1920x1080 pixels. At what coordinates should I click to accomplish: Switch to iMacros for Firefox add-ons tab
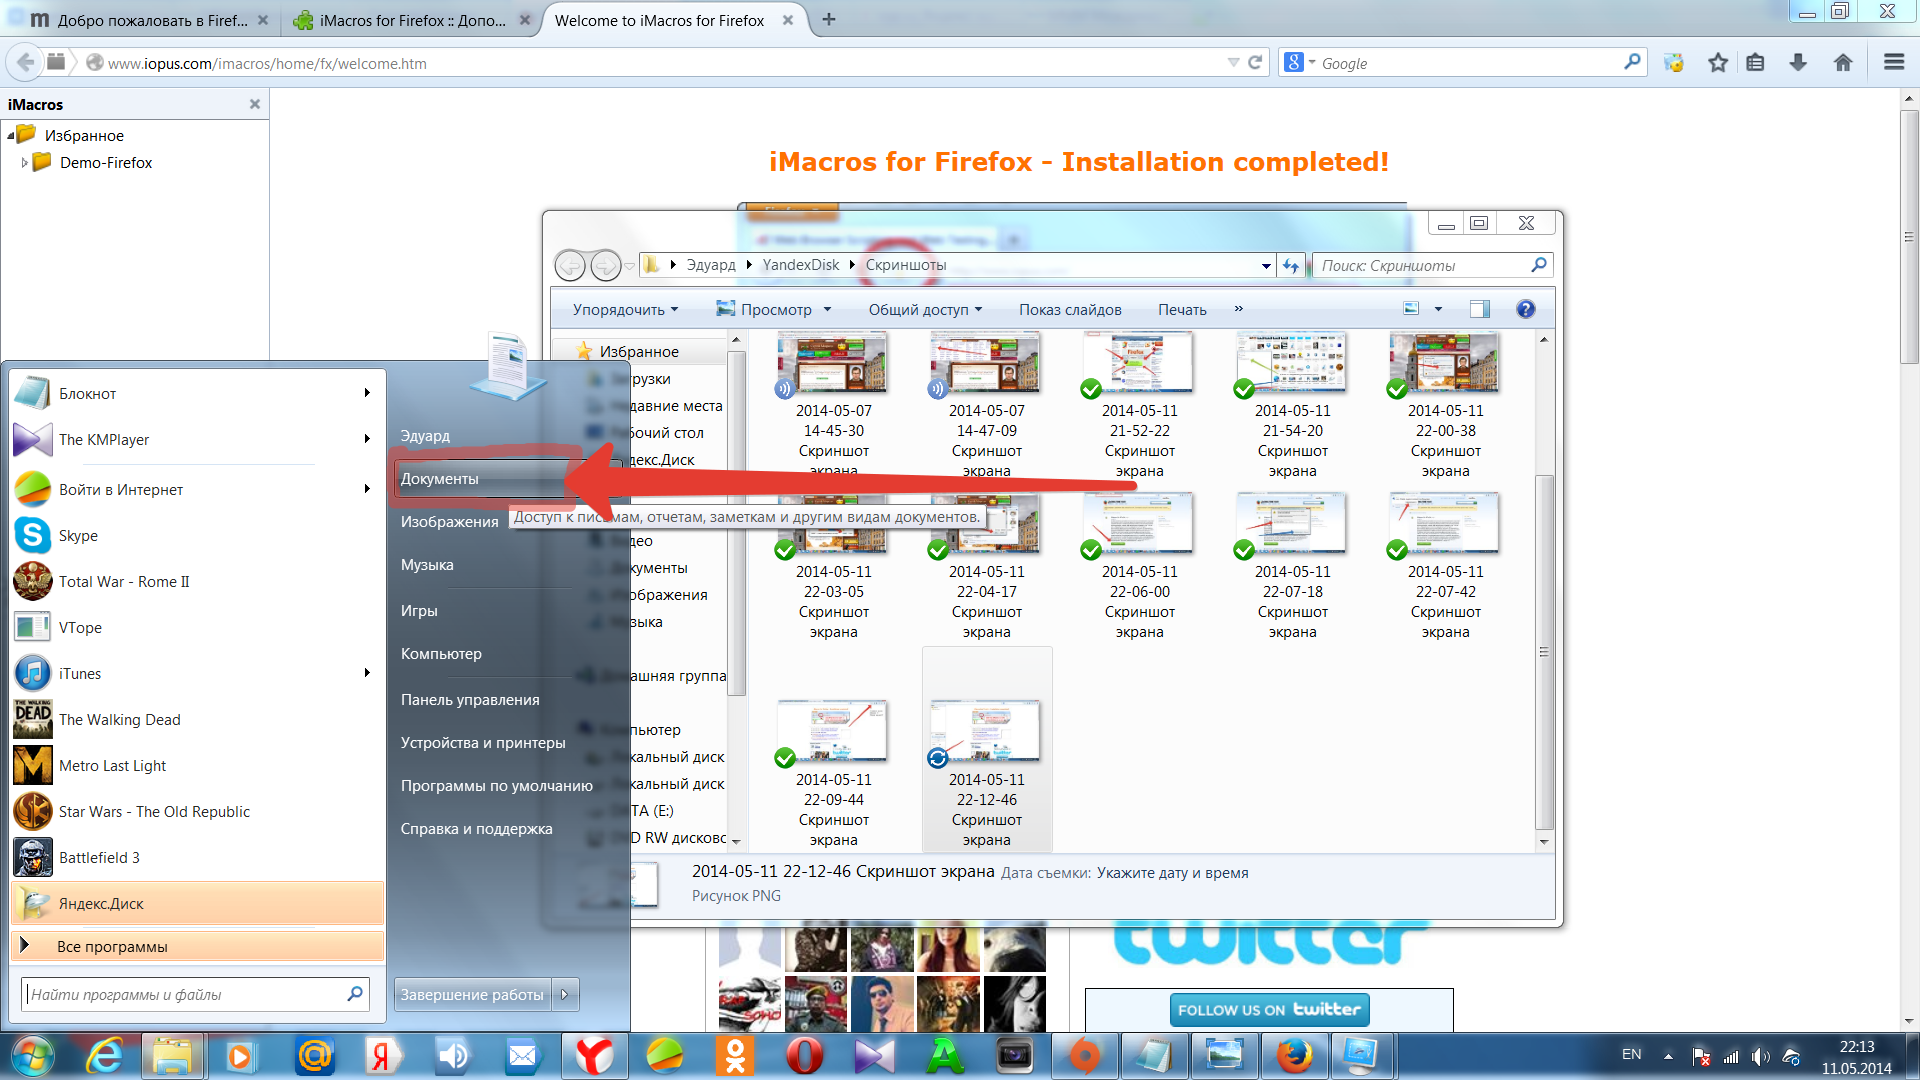coord(410,20)
